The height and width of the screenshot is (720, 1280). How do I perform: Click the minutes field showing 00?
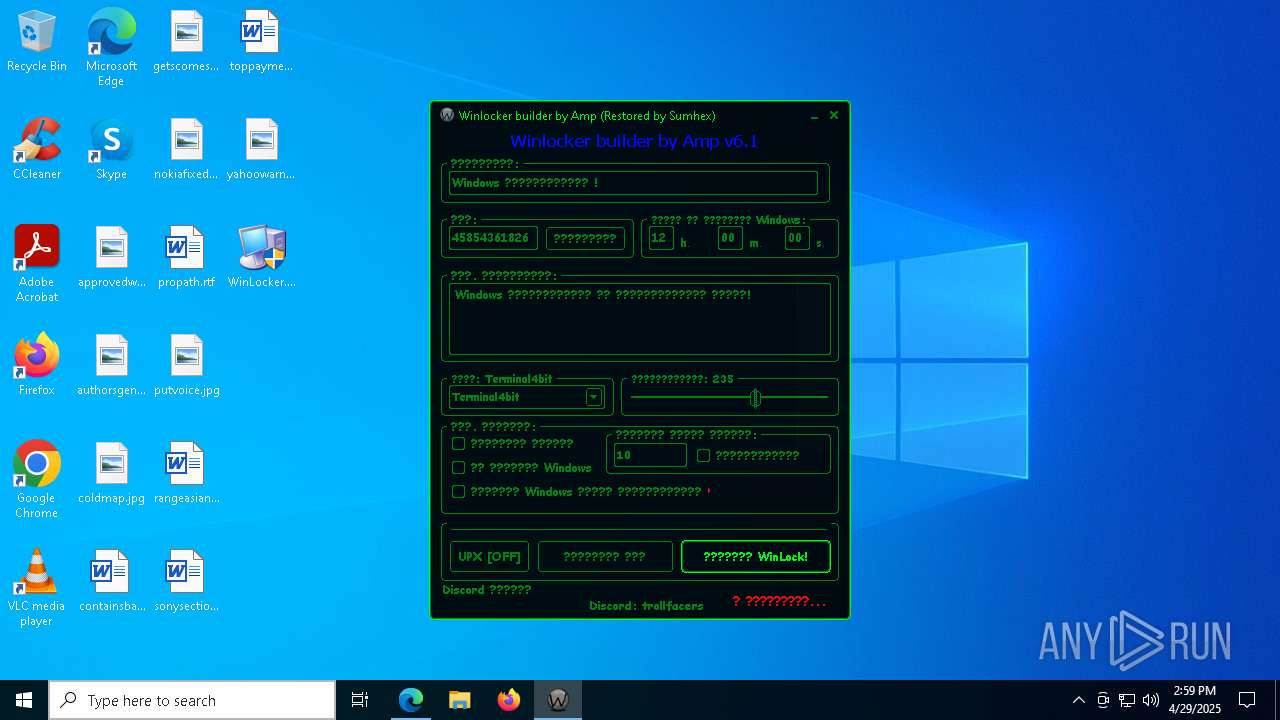(x=730, y=238)
